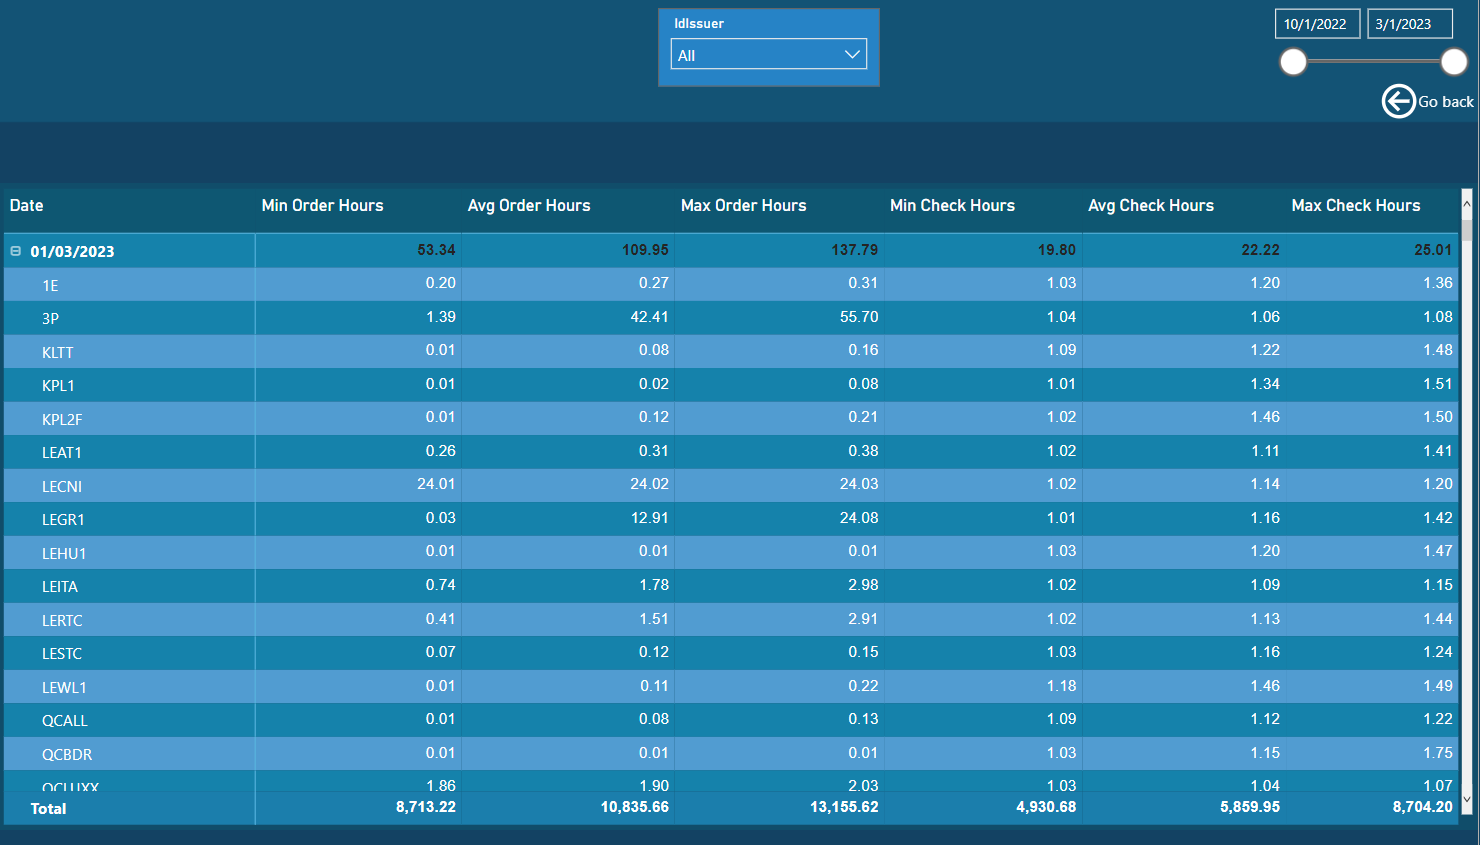The image size is (1480, 845).
Task: Click the left date slider handle
Action: [1293, 62]
